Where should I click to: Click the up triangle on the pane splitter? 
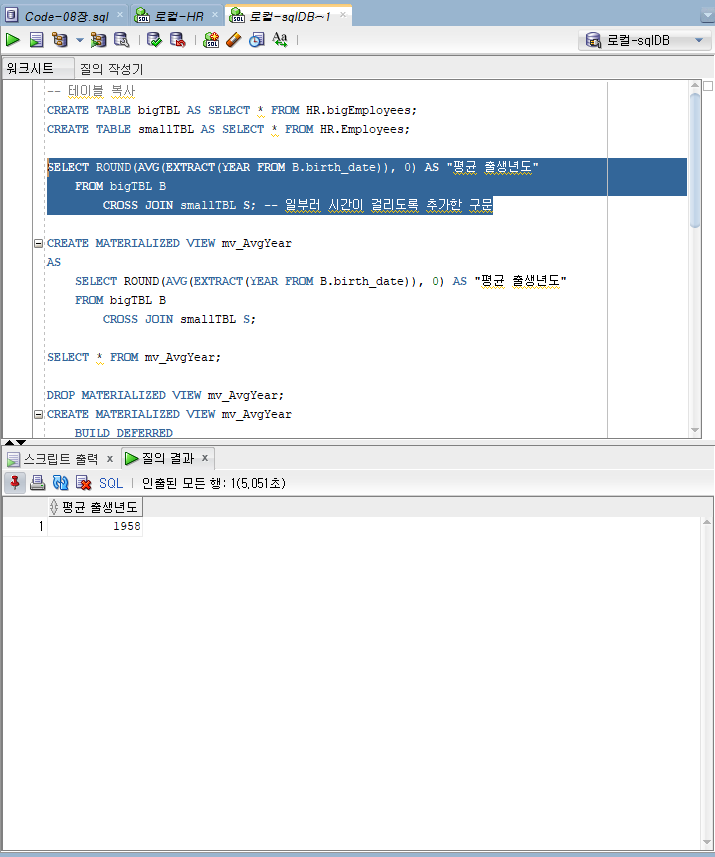pyautogui.click(x=9, y=442)
